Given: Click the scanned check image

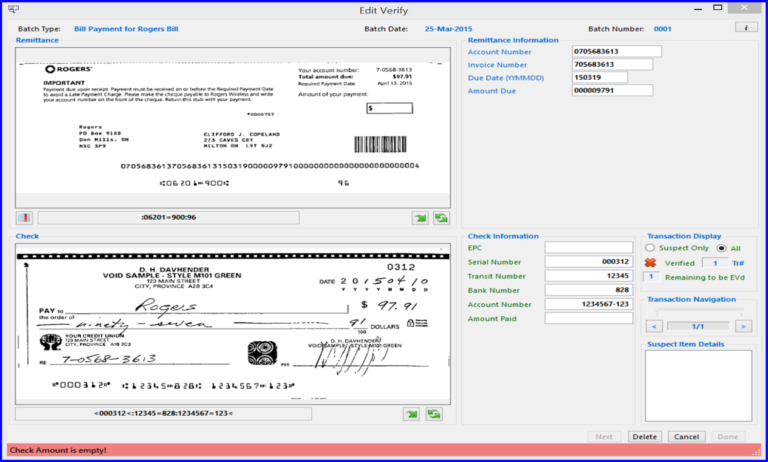Looking at the screenshot, I should (x=233, y=324).
